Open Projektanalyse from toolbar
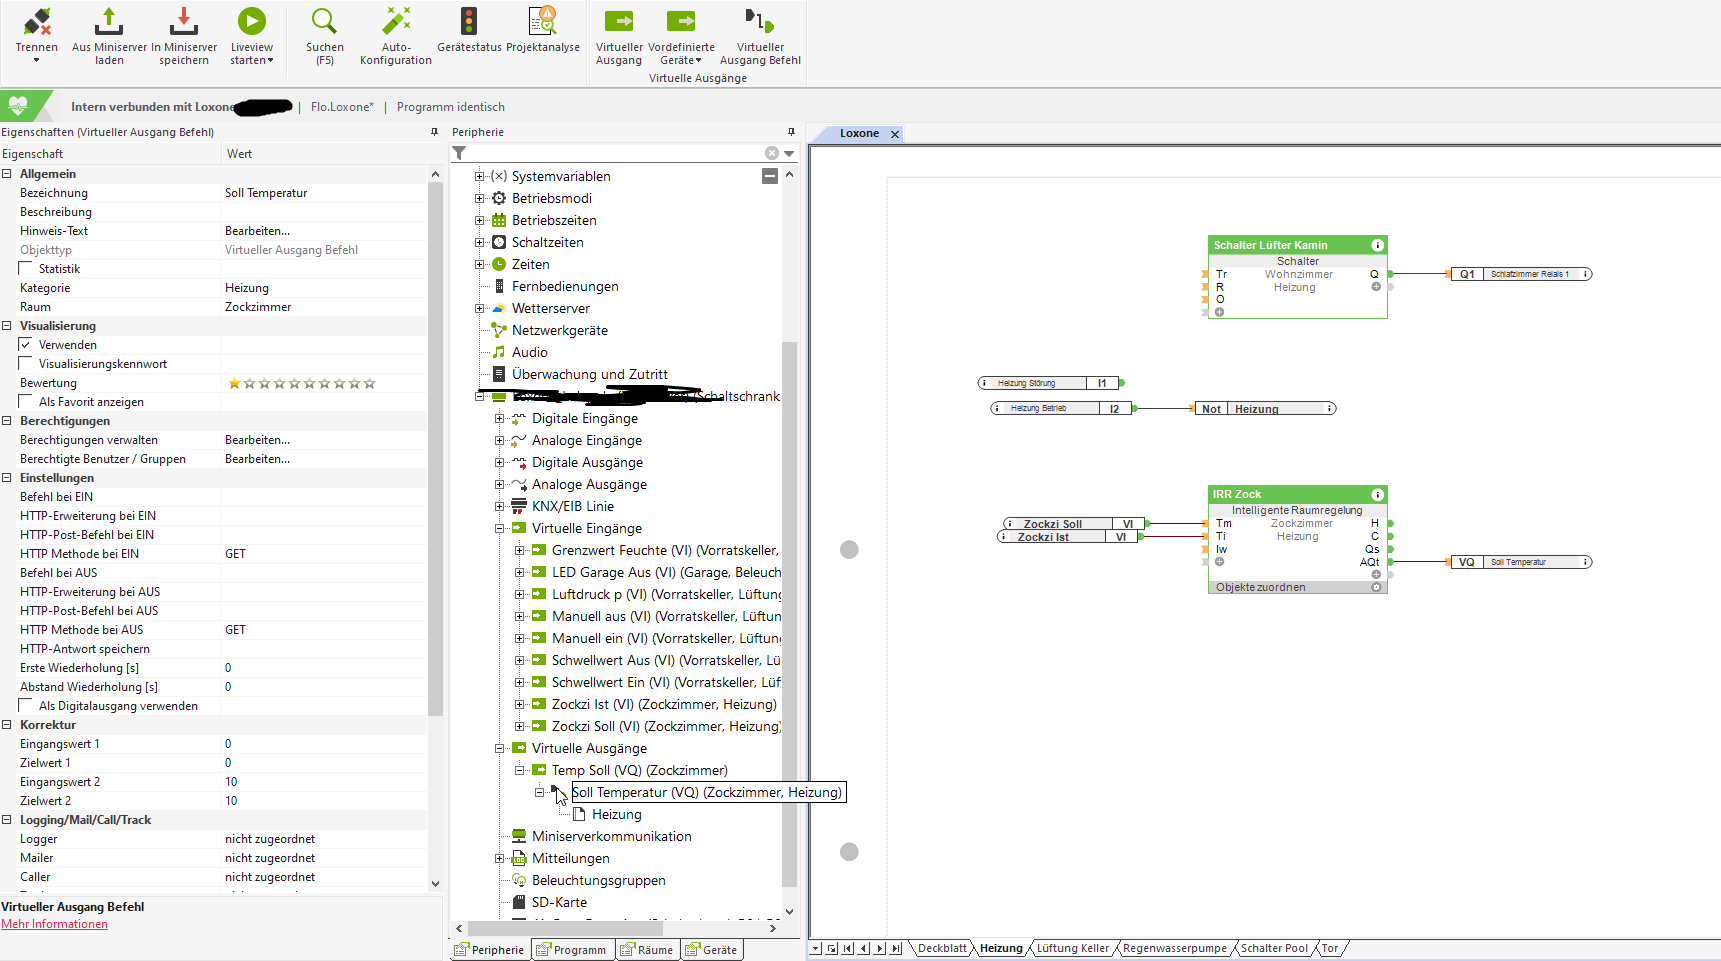The width and height of the screenshot is (1721, 961). point(542,22)
